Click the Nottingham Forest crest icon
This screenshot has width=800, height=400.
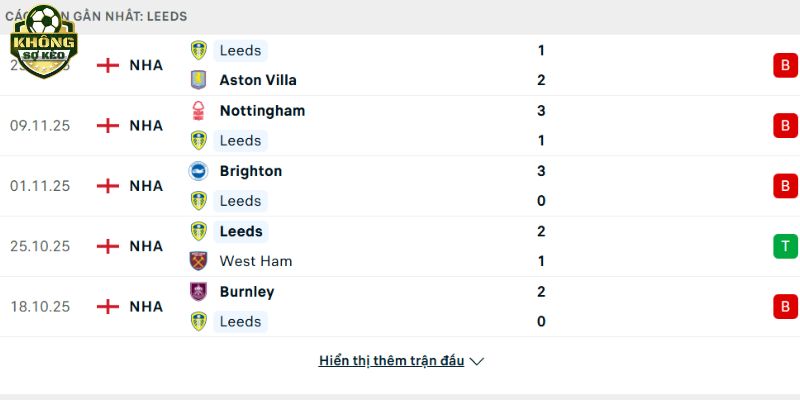[x=198, y=110]
